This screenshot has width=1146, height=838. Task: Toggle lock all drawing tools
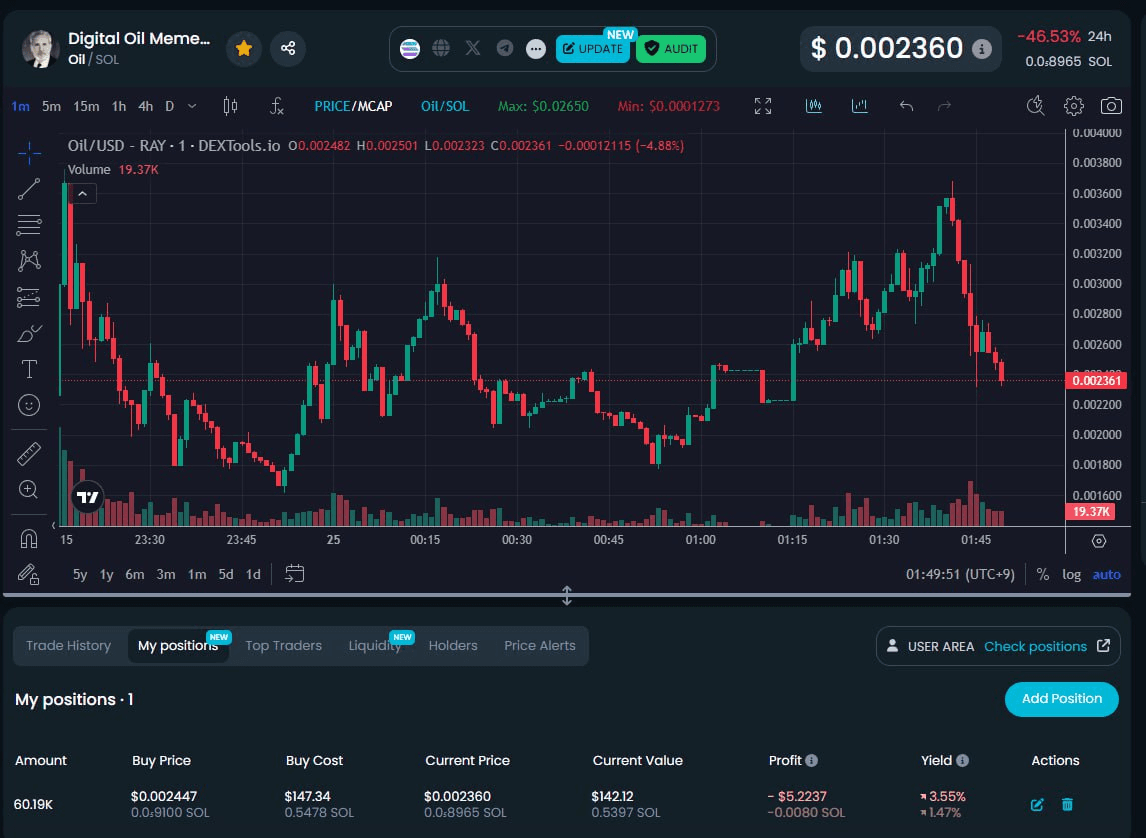click(29, 574)
